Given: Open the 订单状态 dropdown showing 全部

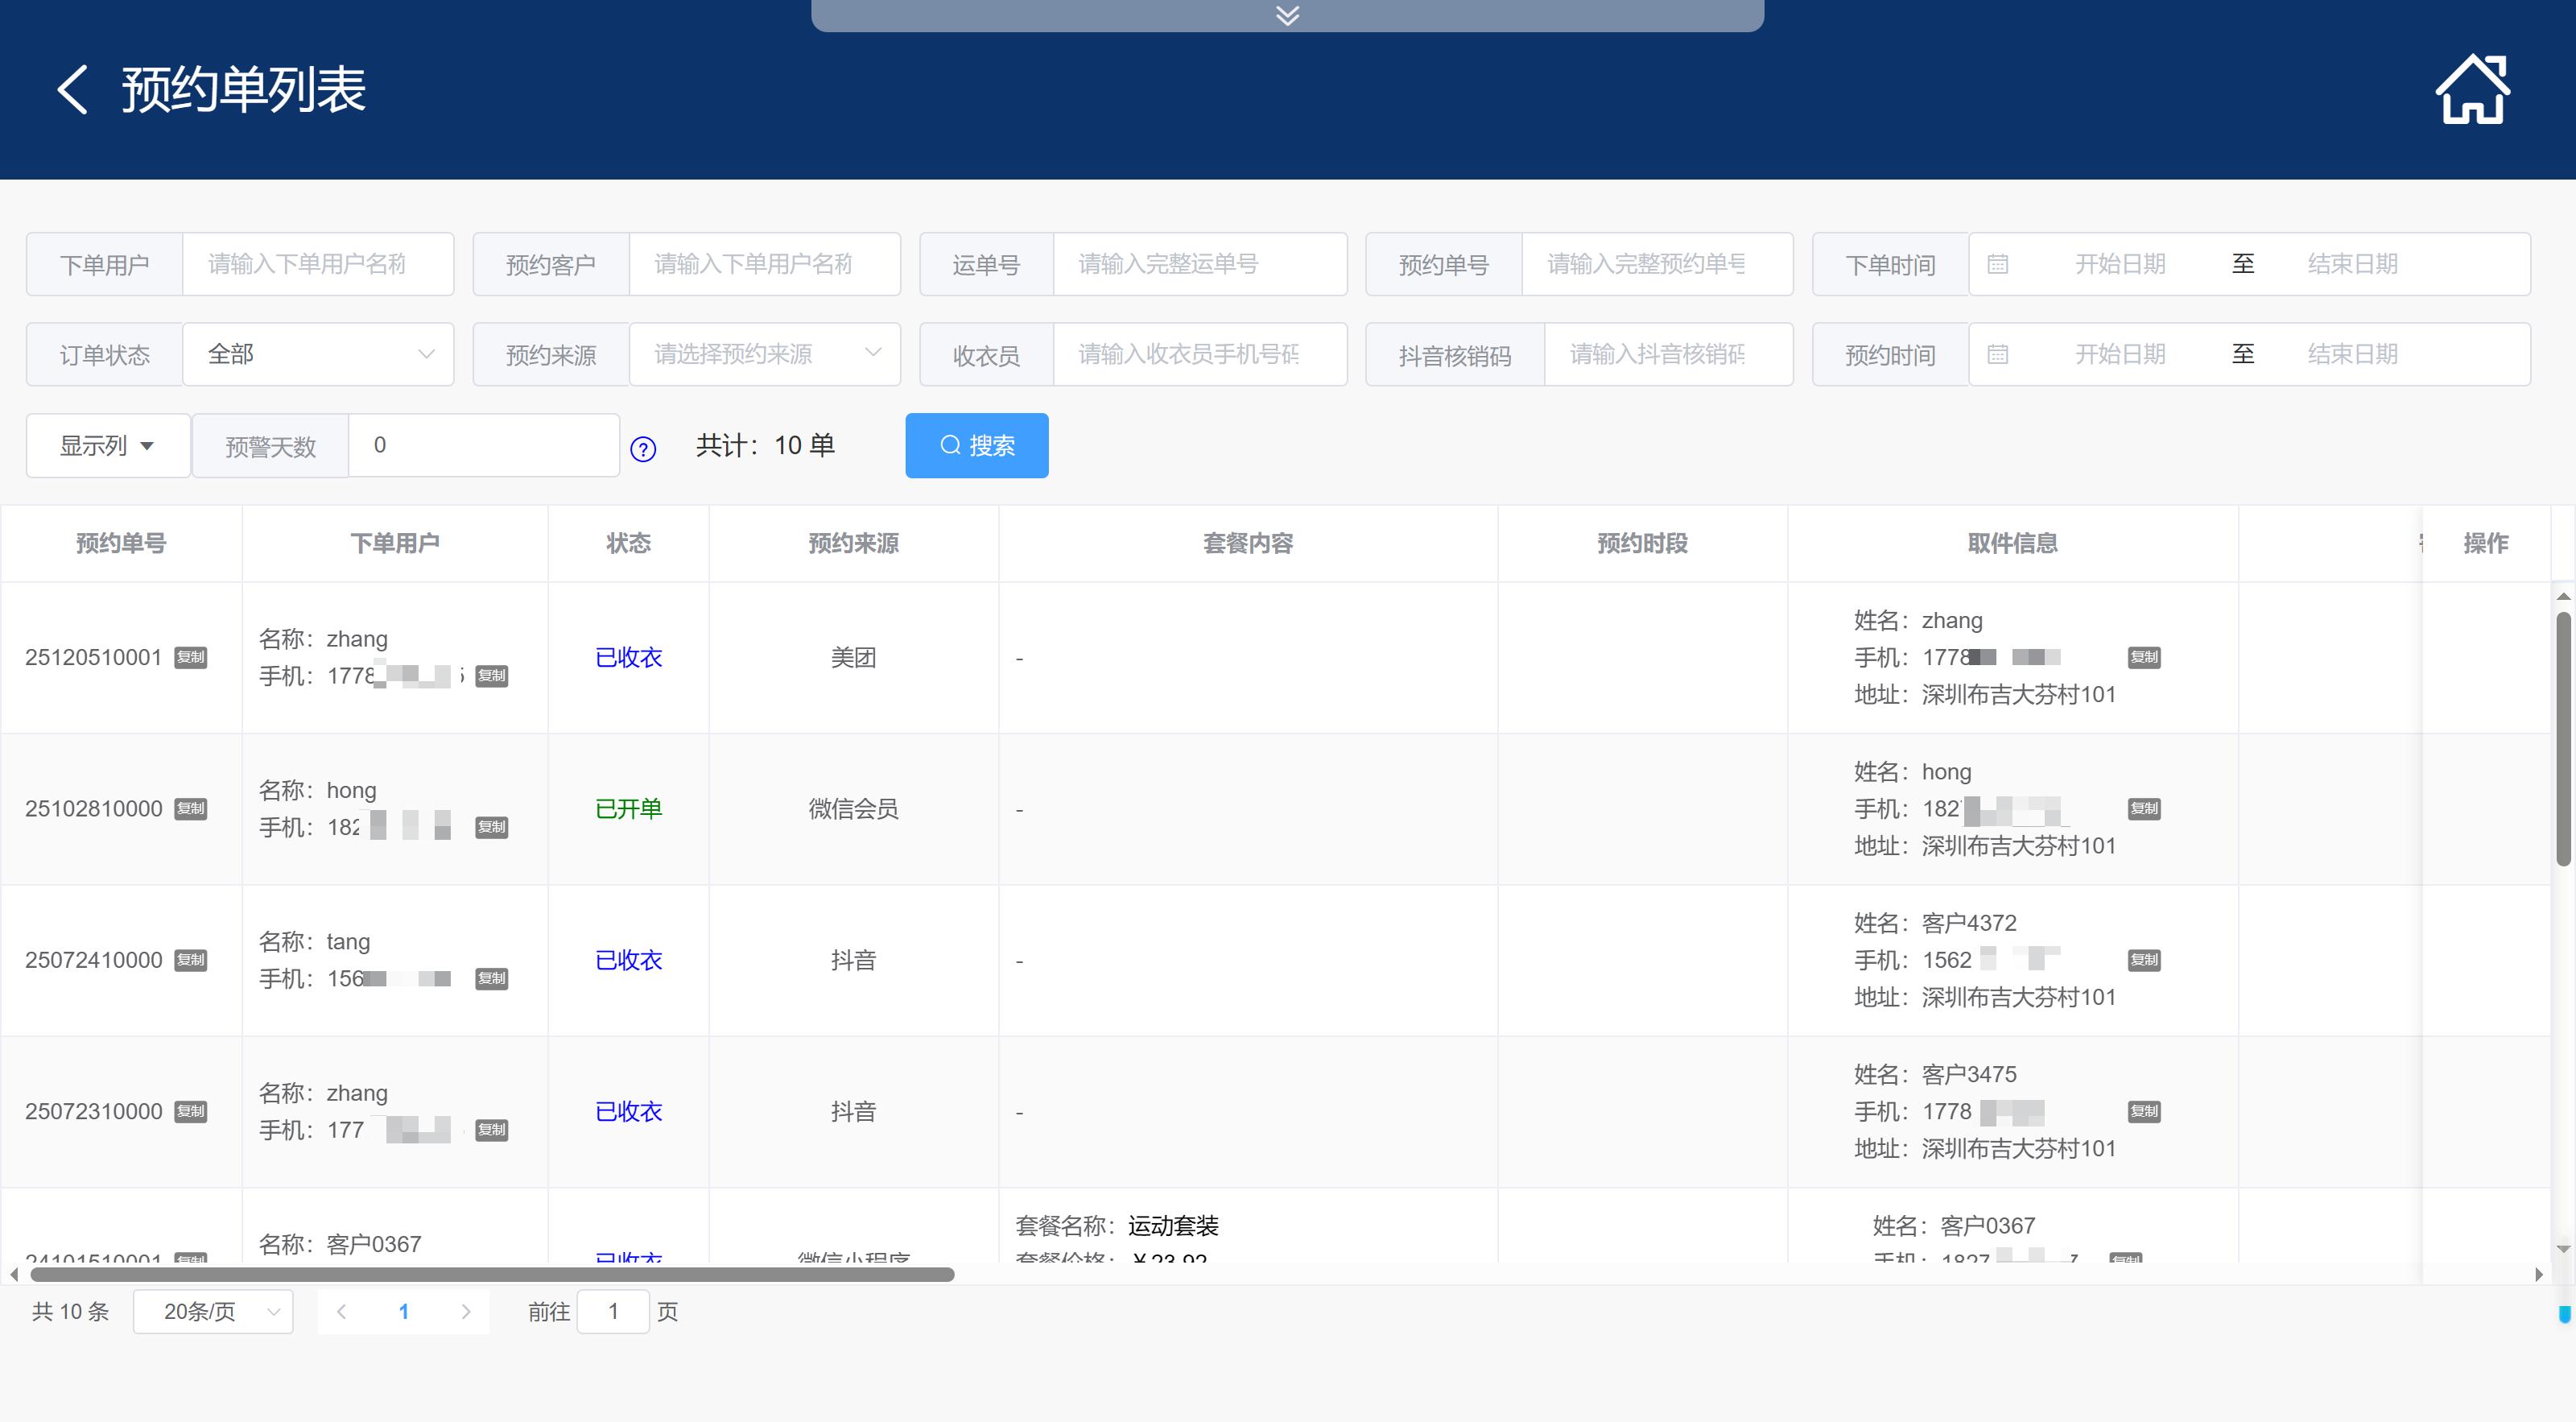Looking at the screenshot, I should click(x=318, y=354).
